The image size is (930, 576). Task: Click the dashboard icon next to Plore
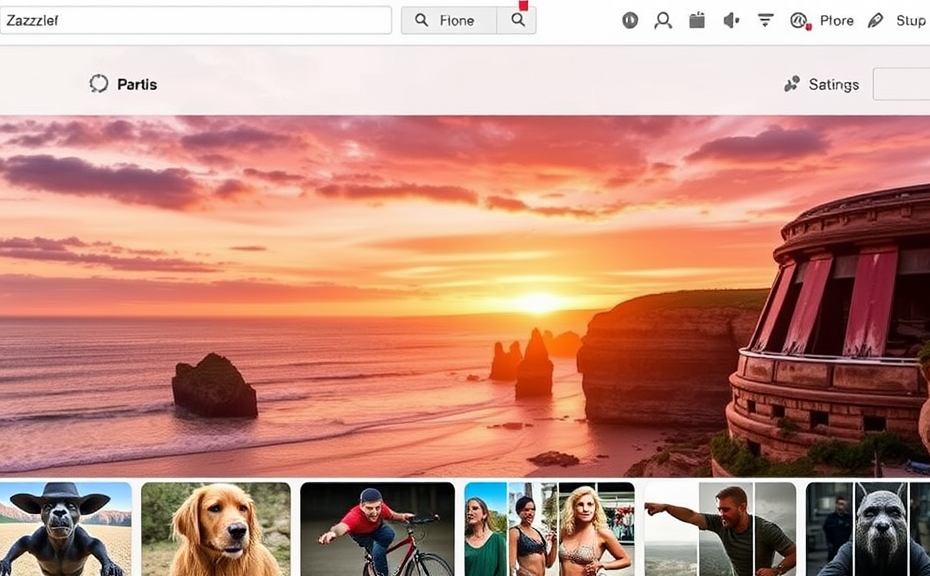pos(799,20)
